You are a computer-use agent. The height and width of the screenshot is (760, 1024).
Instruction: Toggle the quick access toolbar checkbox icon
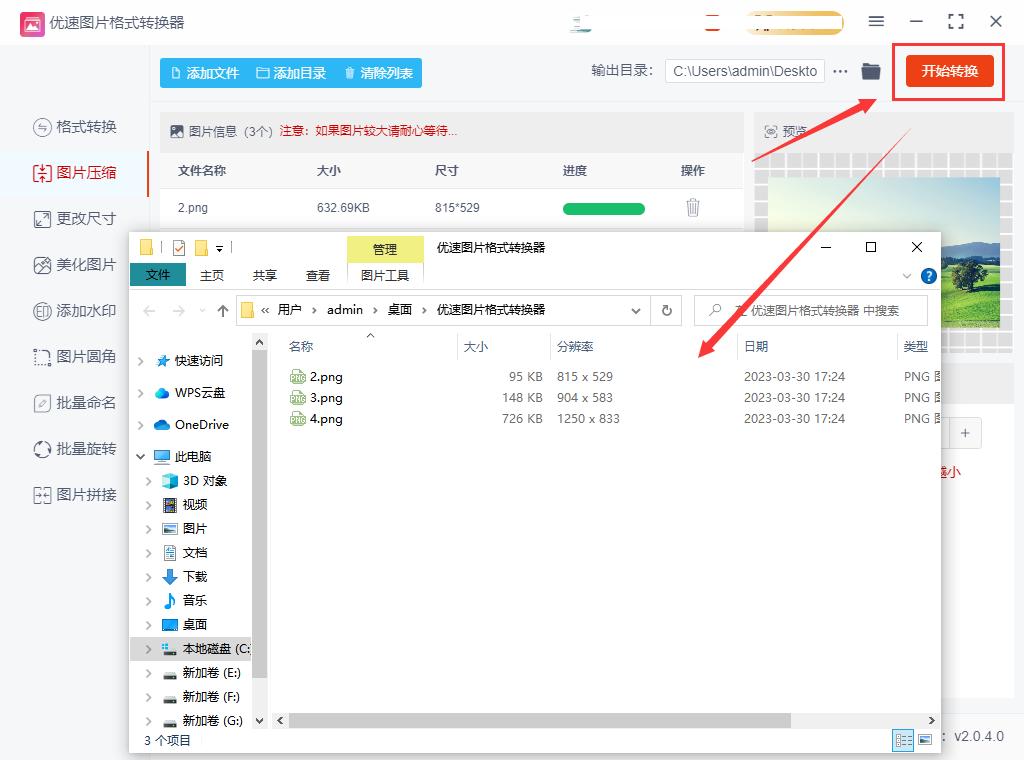181,248
